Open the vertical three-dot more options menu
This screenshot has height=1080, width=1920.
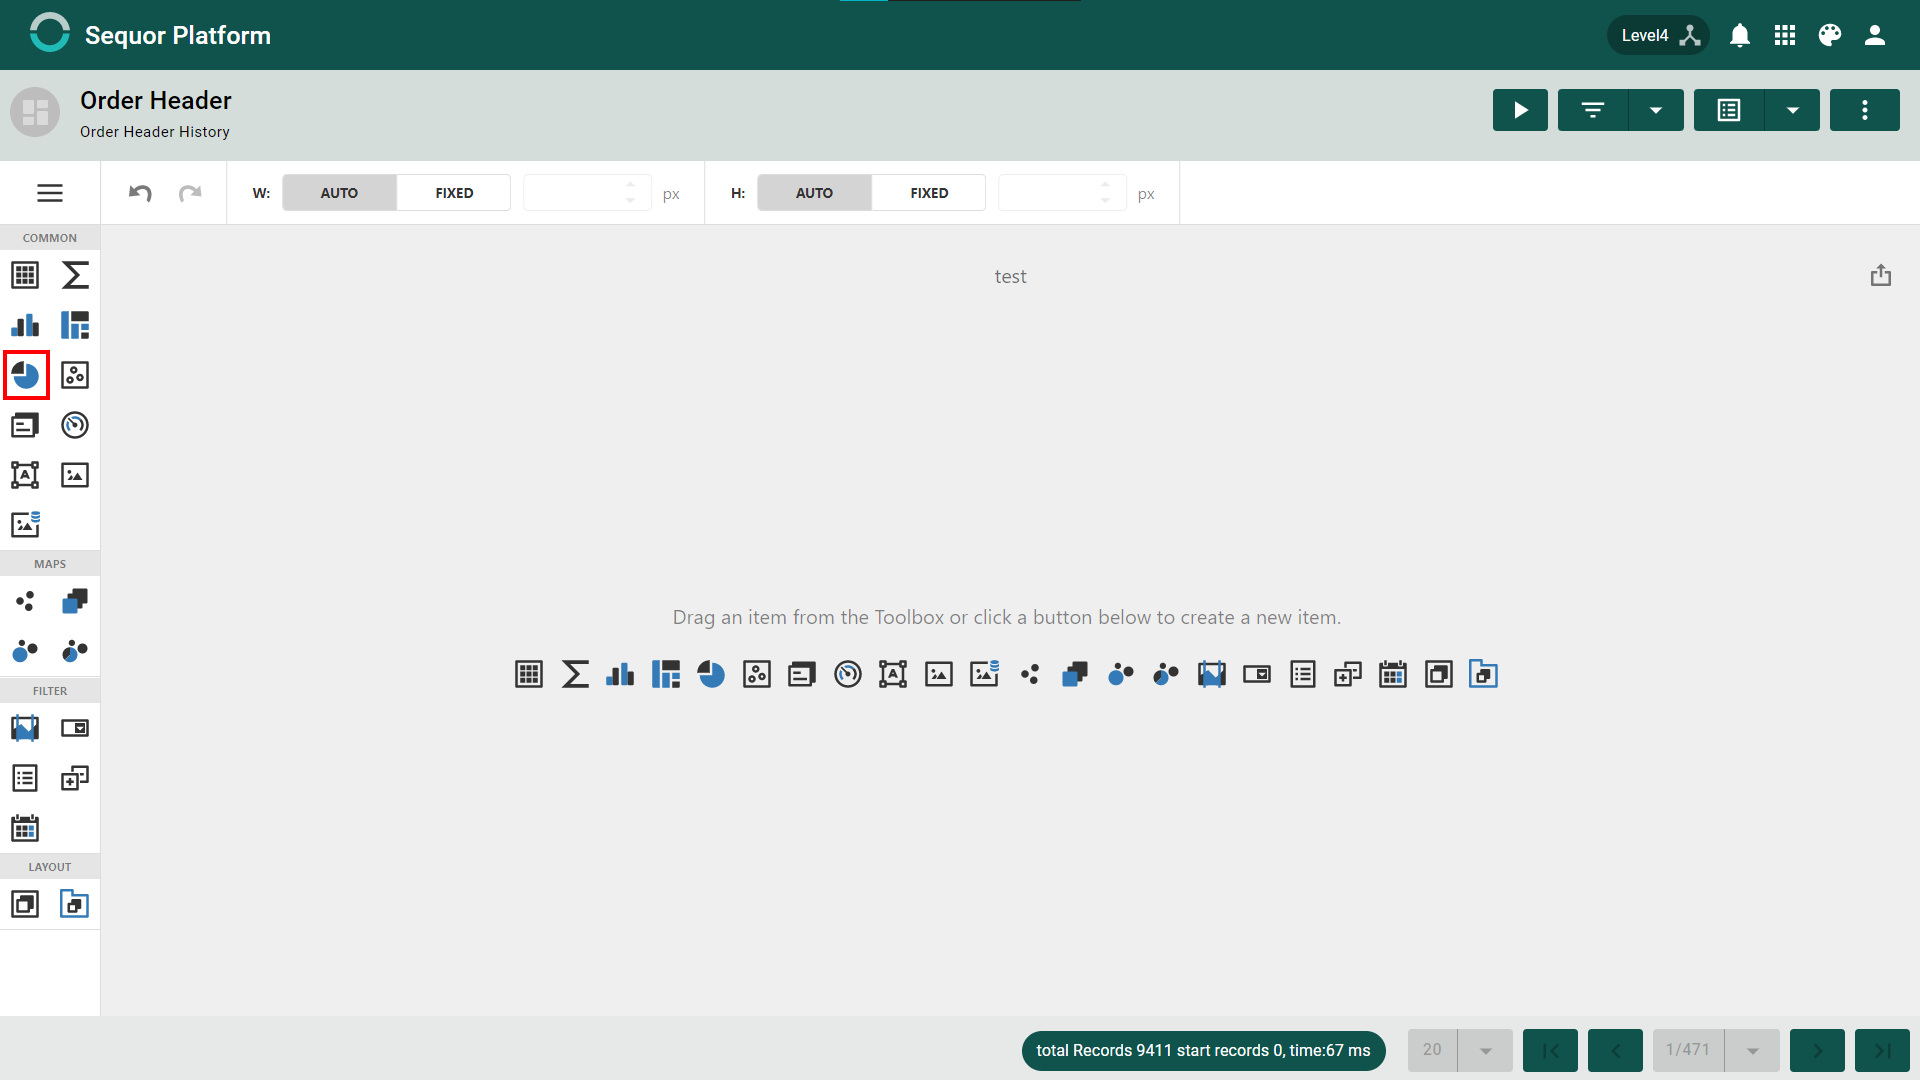click(1865, 110)
